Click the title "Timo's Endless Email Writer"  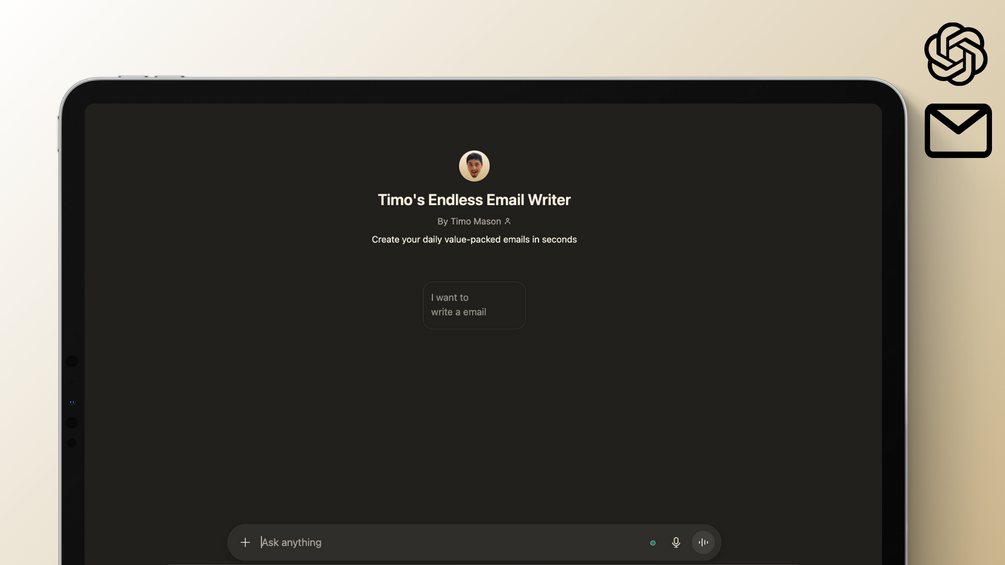coord(474,200)
